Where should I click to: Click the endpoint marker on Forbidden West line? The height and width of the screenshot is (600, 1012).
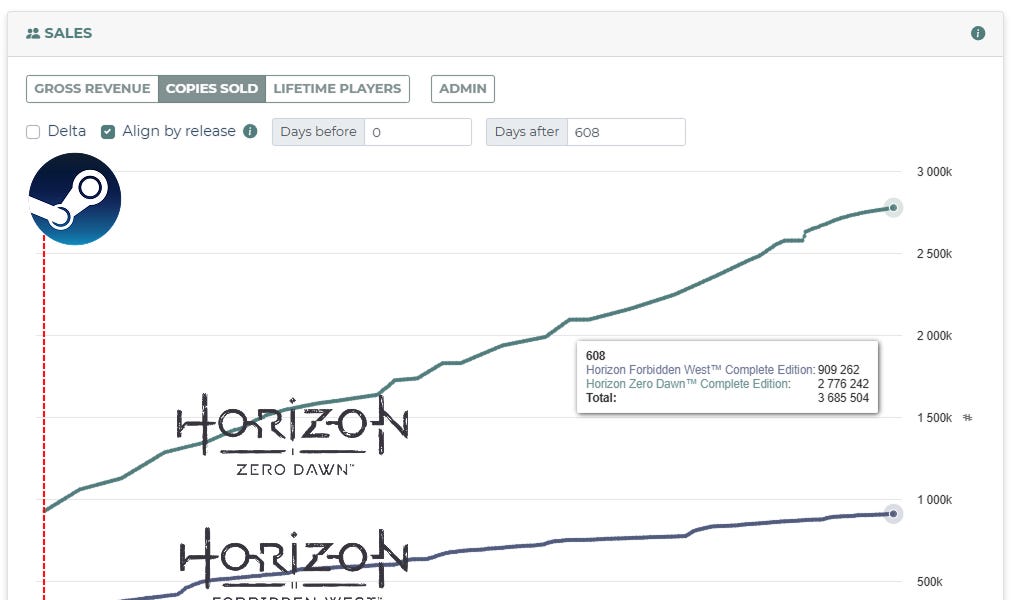click(x=893, y=514)
